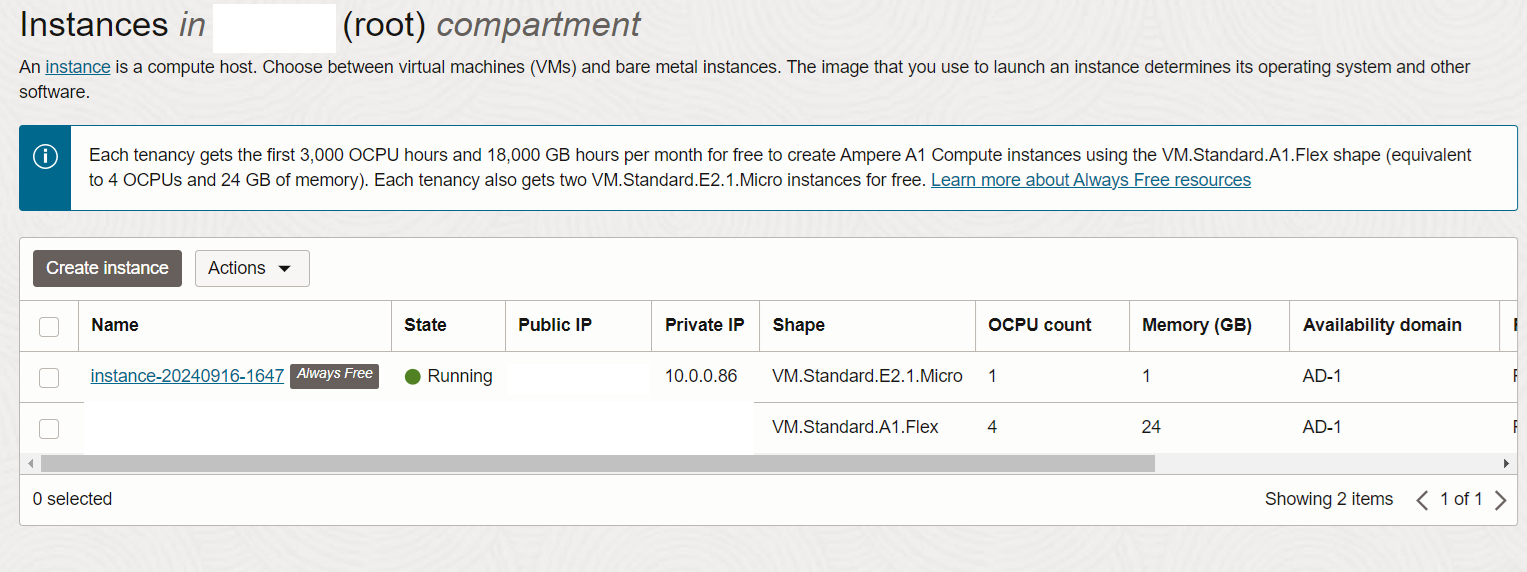Sort by the Shape column header
1527x572 pixels.
[798, 325]
